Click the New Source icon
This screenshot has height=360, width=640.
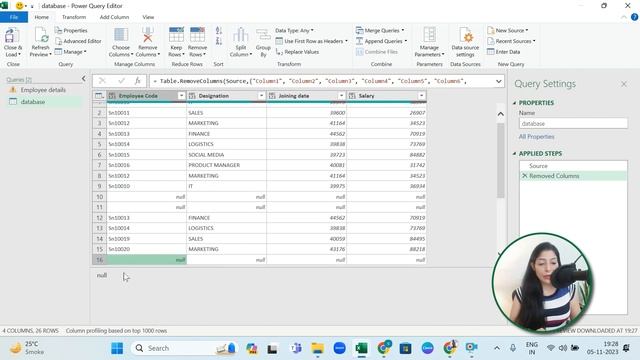click(x=491, y=31)
